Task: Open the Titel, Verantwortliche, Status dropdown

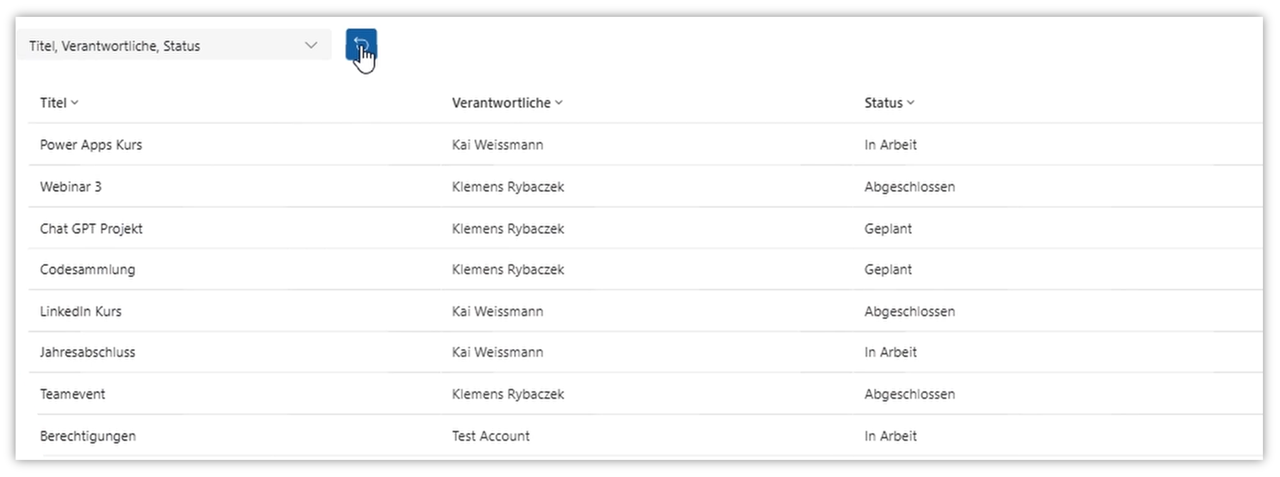Action: (x=174, y=45)
